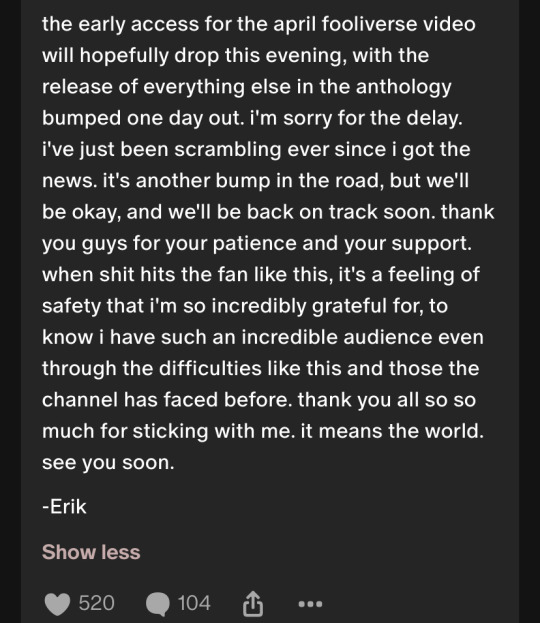Open comments via the speech bubble icon
The width and height of the screenshot is (540, 623).
(x=157, y=604)
